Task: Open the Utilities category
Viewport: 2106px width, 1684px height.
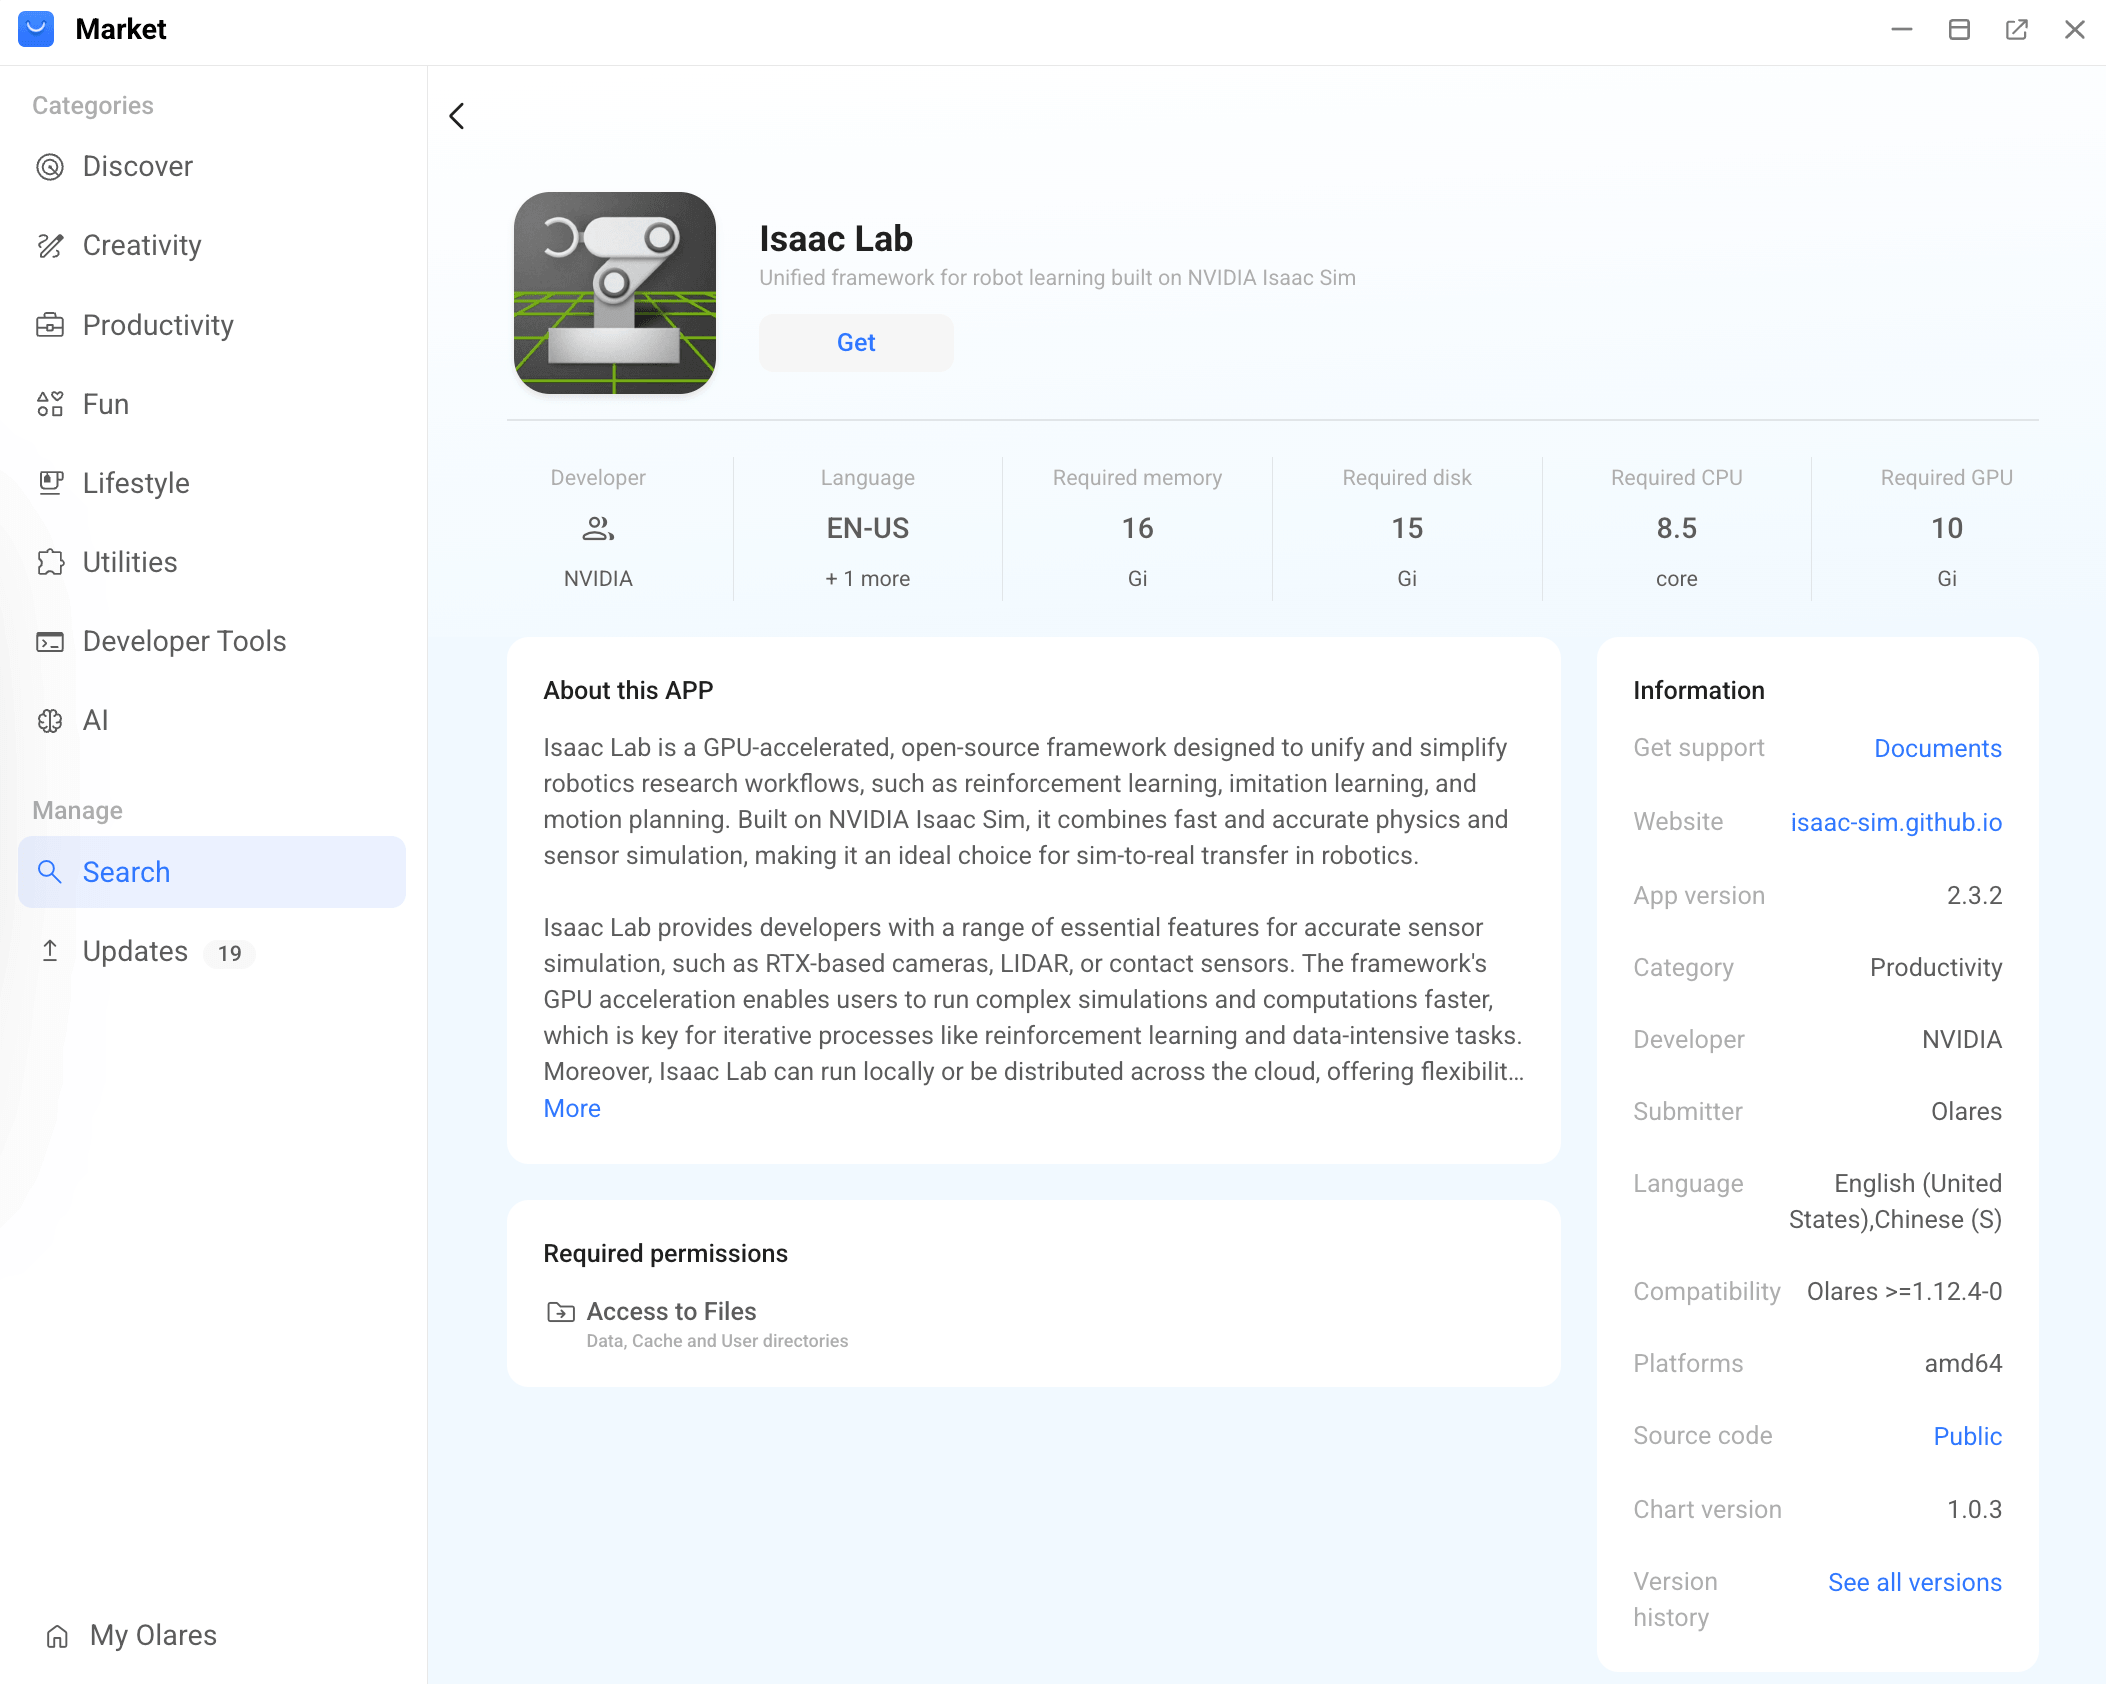Action: (212, 562)
